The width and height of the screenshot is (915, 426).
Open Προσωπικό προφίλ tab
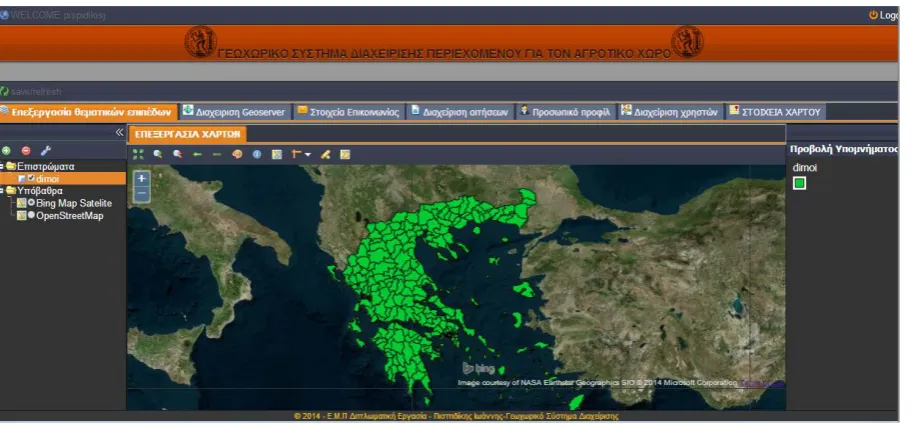coord(566,112)
